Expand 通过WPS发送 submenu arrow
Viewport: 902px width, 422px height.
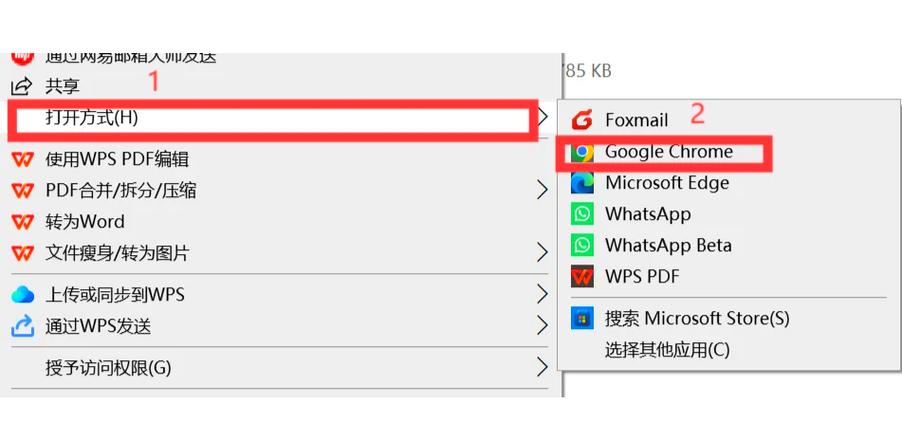click(542, 327)
